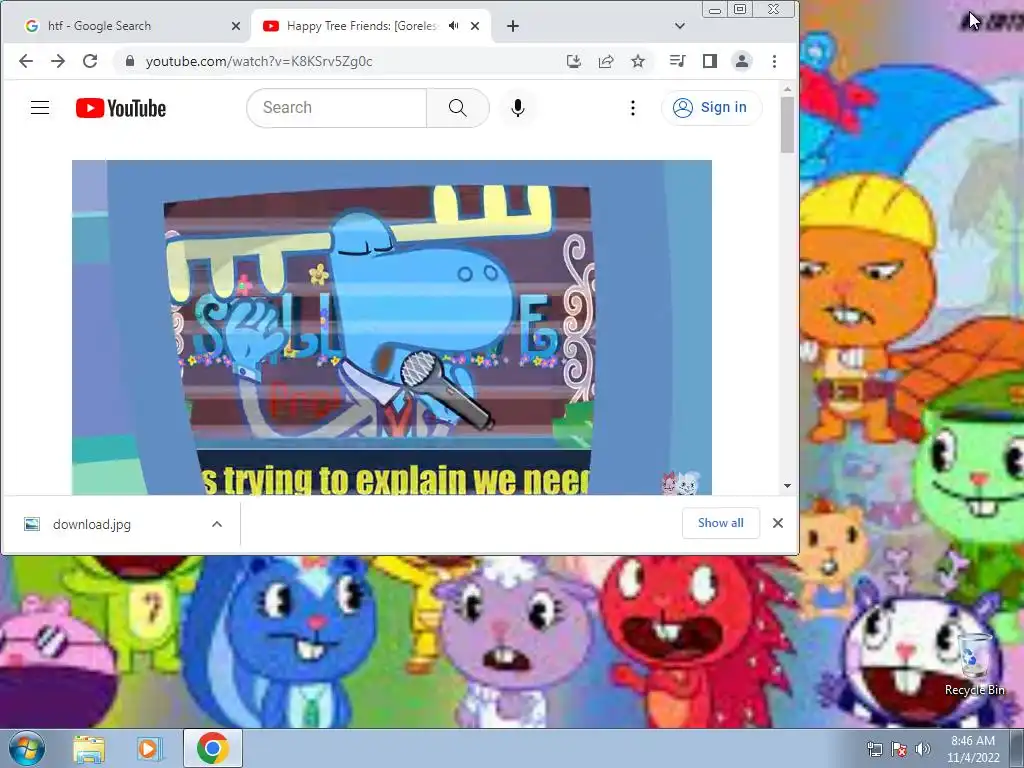The width and height of the screenshot is (1024, 768).
Task: Minimize the Chrome window
Action: coord(715,10)
